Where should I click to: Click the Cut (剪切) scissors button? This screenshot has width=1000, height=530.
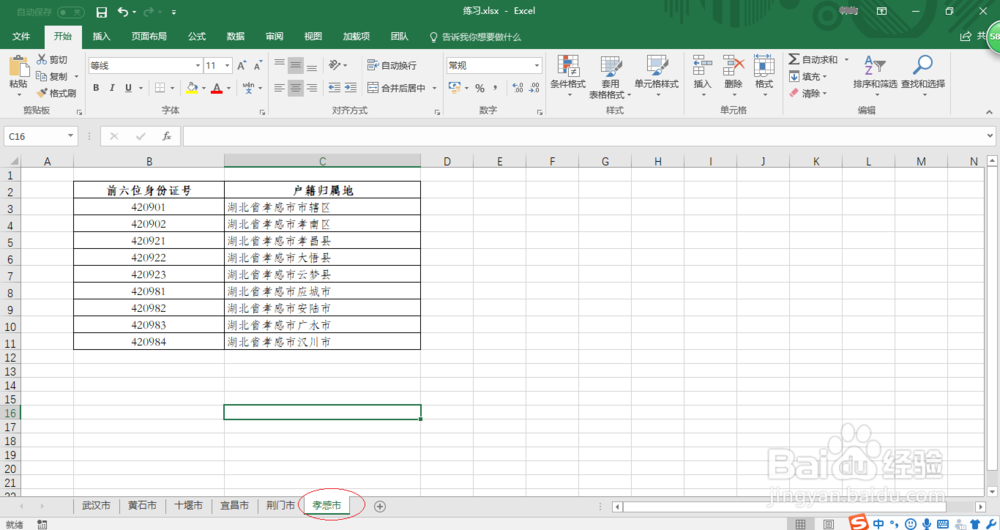52,59
